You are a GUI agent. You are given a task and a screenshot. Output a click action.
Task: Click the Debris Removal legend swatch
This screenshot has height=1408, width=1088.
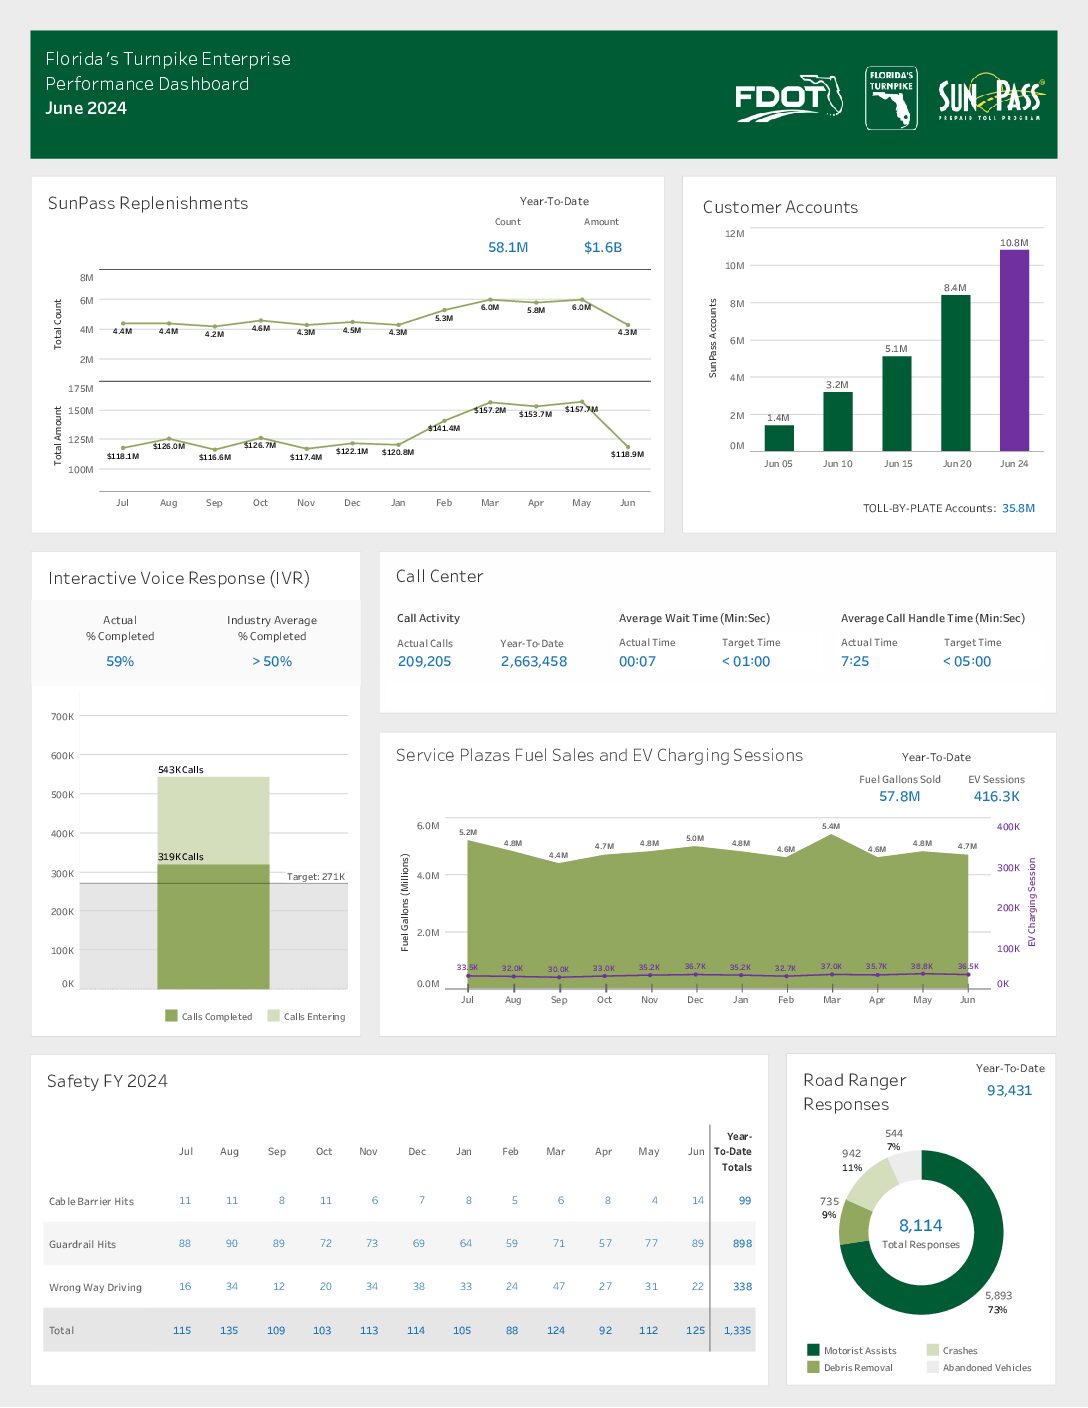813,1367
